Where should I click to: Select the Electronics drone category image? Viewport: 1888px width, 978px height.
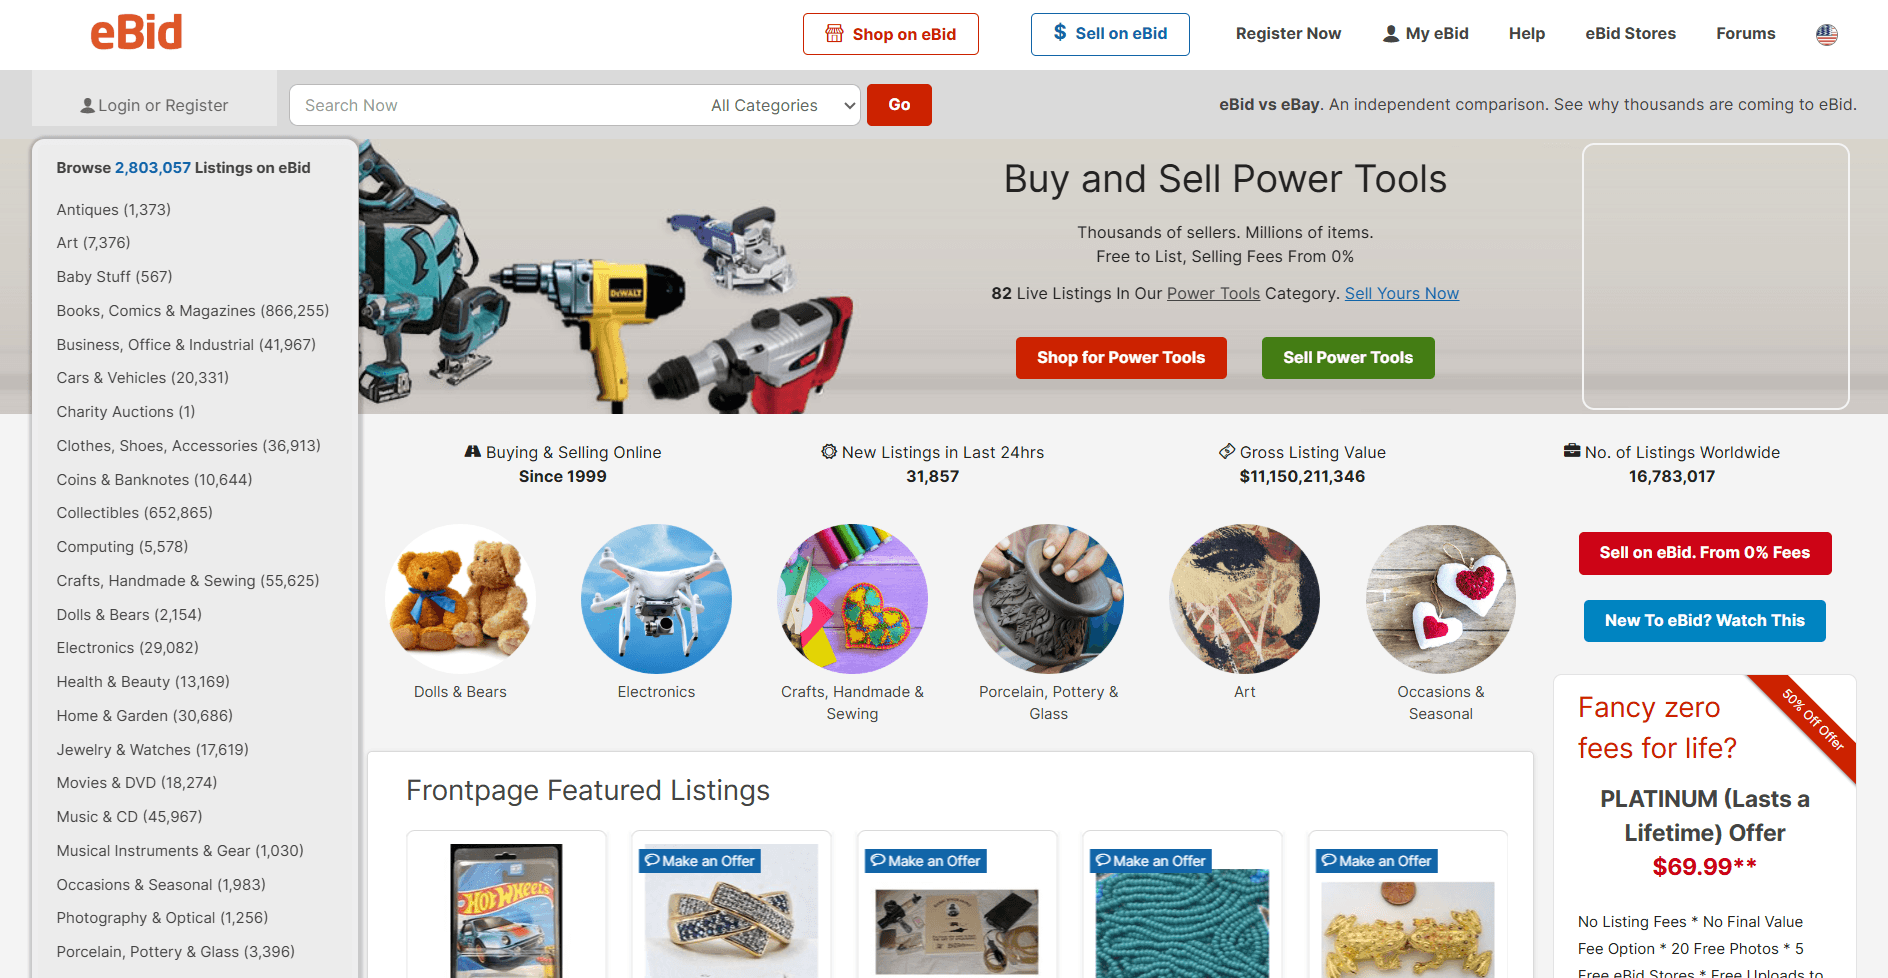point(656,599)
